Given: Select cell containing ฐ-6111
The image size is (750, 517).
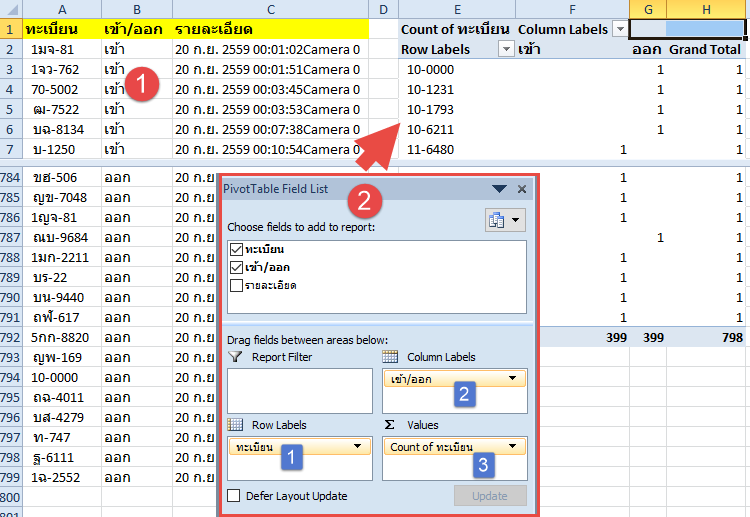Looking at the screenshot, I should coord(62,457).
